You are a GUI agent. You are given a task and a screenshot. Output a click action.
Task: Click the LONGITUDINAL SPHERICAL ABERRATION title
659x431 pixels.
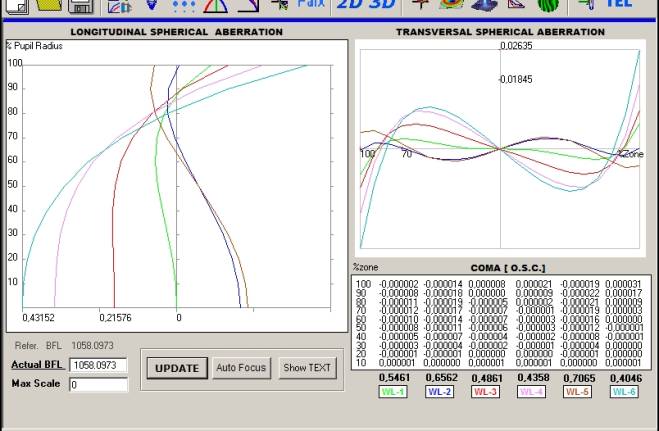(x=177, y=32)
